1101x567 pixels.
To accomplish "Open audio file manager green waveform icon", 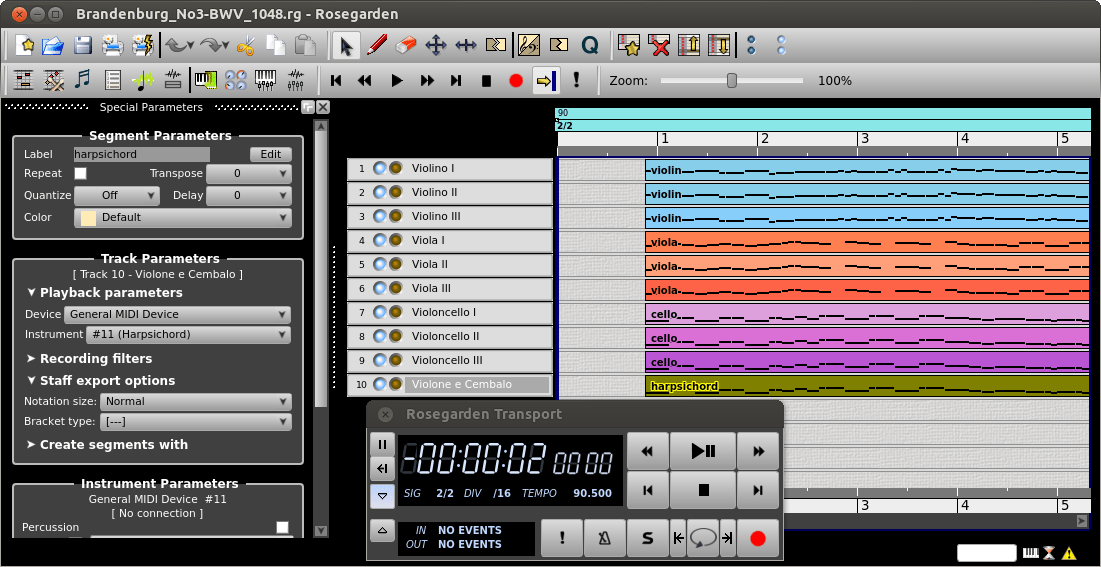I will (143, 80).
